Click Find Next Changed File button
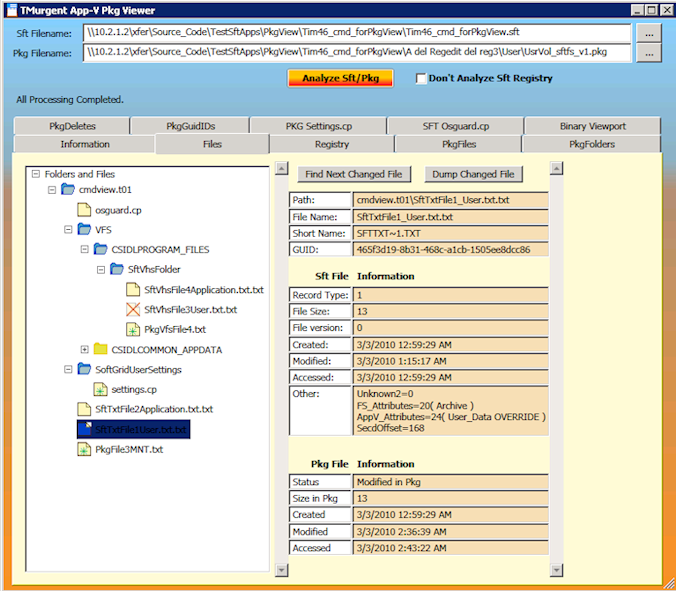 (354, 174)
